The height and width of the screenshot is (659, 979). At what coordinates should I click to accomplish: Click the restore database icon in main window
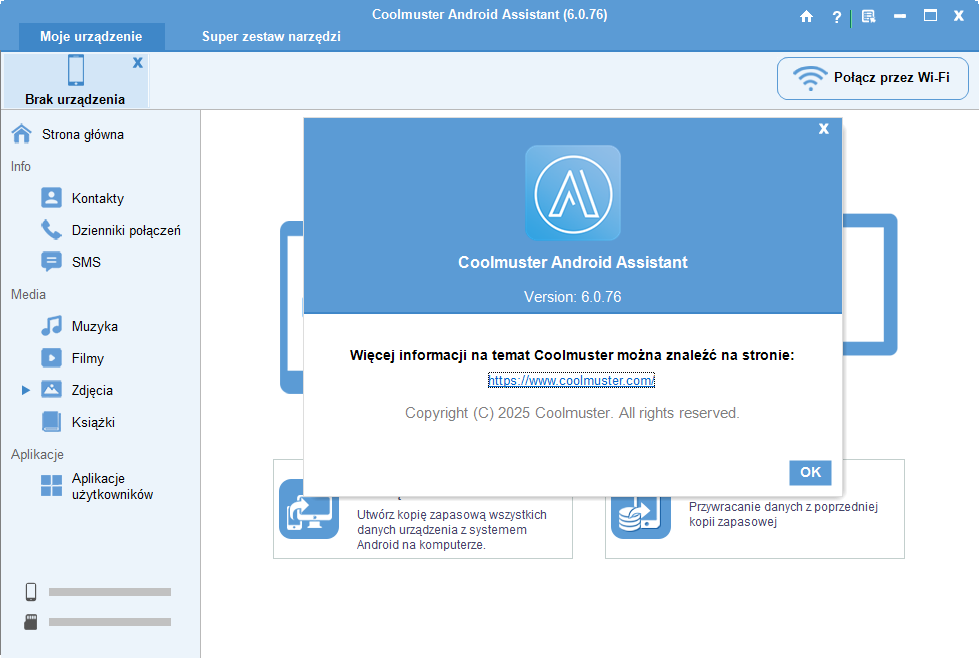pos(641,516)
